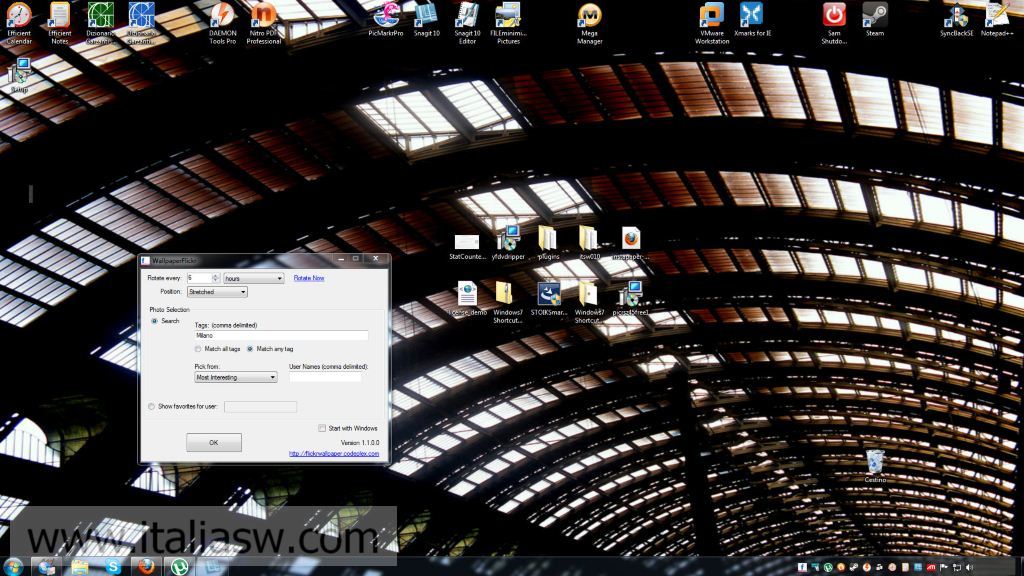Open the PicMarkrPro desktop shortcut

click(x=386, y=20)
